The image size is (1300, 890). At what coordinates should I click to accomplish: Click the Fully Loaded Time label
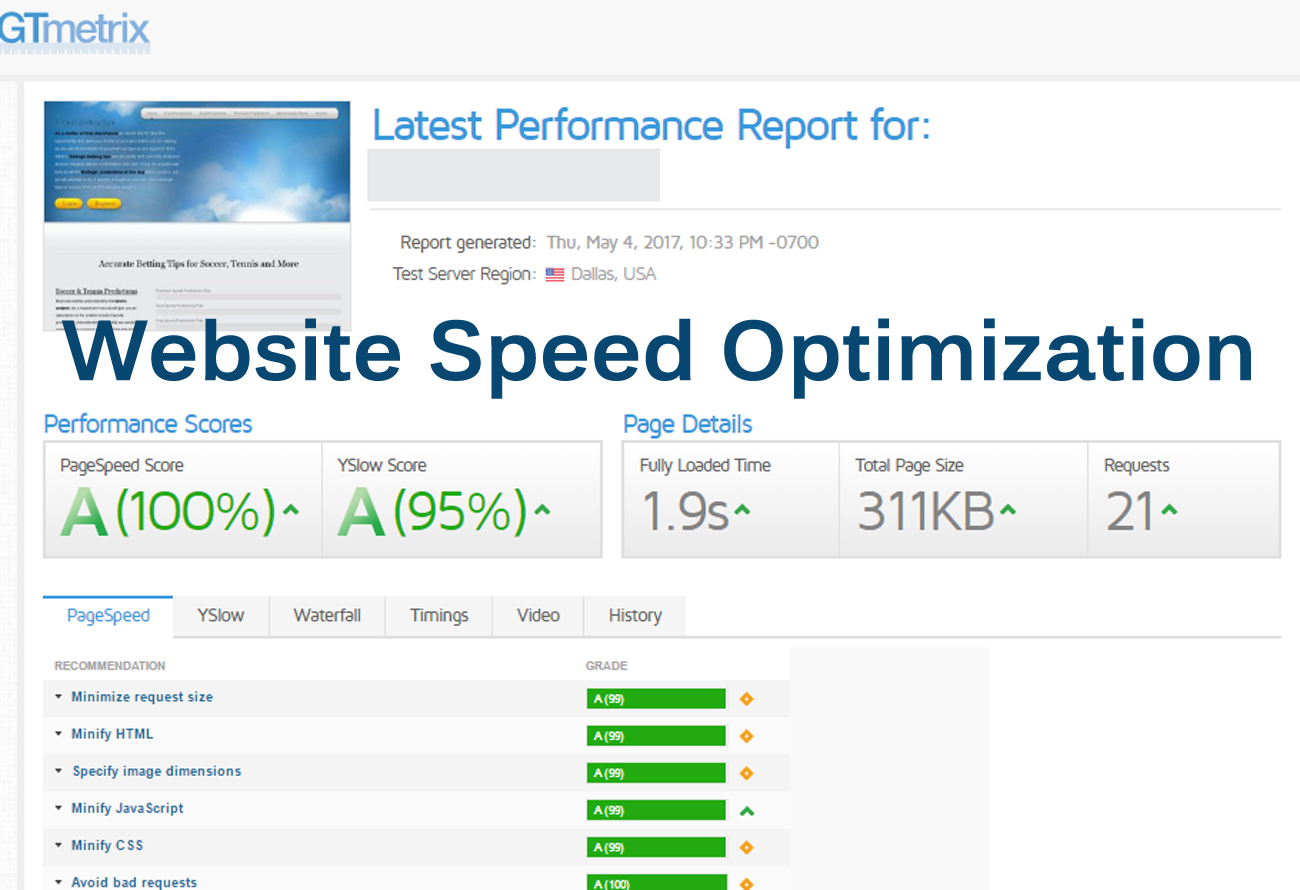click(x=705, y=466)
